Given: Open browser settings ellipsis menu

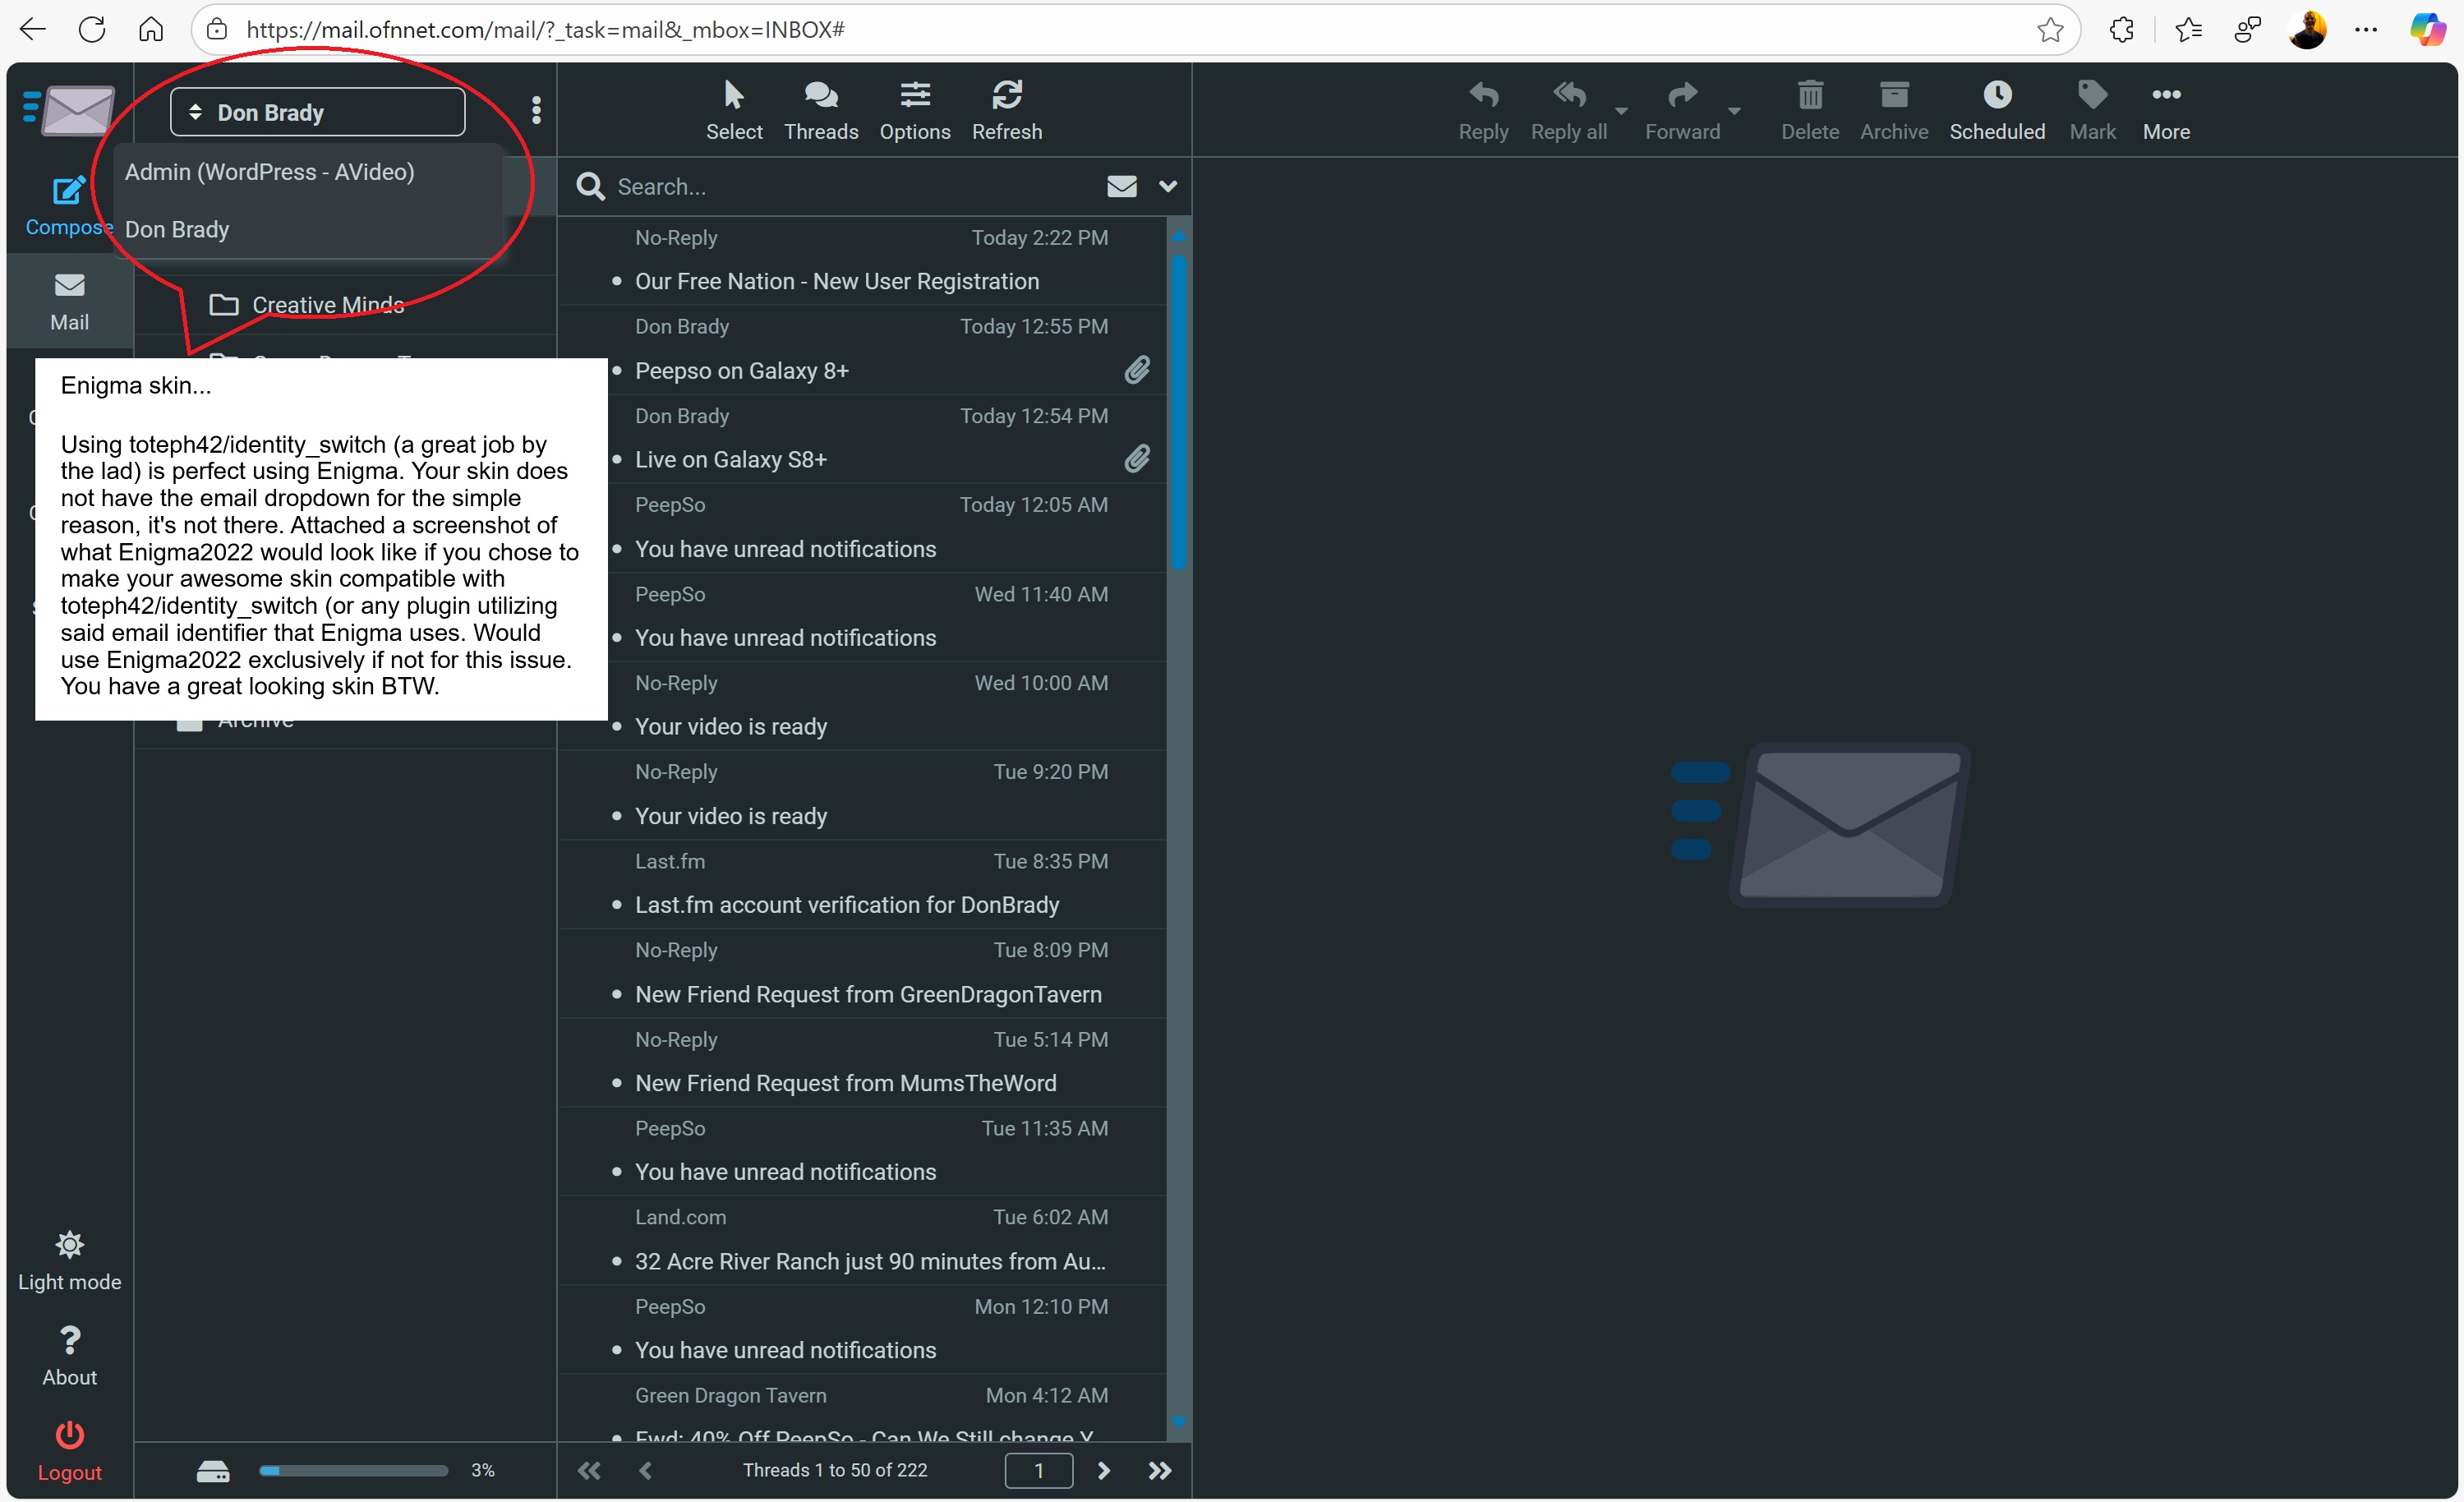Looking at the screenshot, I should point(2366,30).
